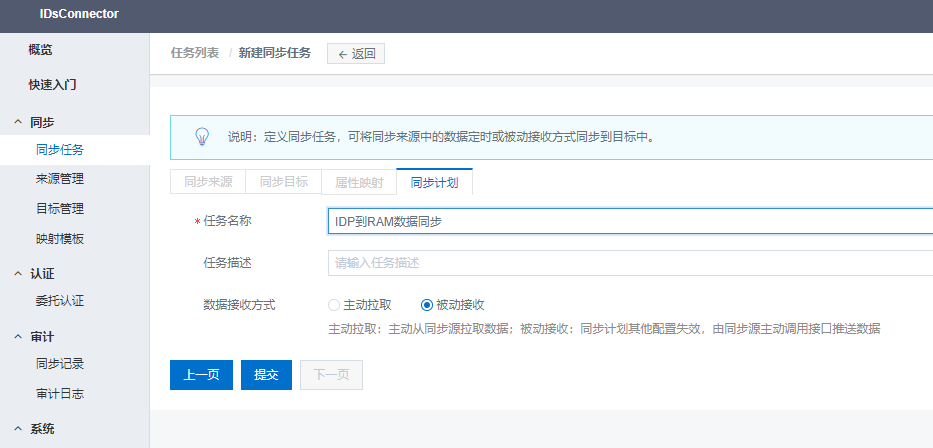This screenshot has height=448, width=933.
Task: Click the 返回 back button
Action: tap(356, 54)
